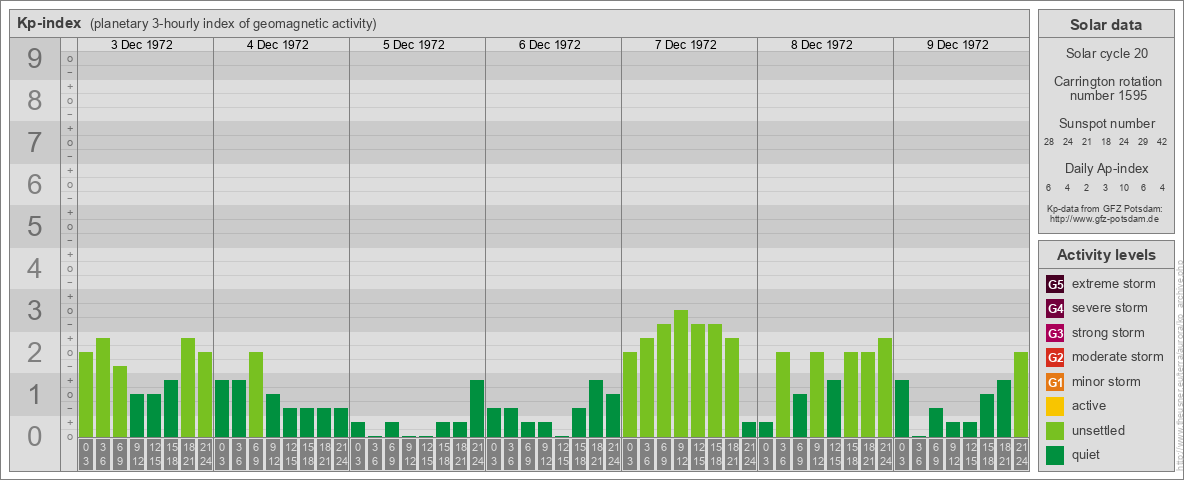Screen dimensions: 1184x480
Task: Click the 'minor storm' legend label
Action: [x=1106, y=382]
